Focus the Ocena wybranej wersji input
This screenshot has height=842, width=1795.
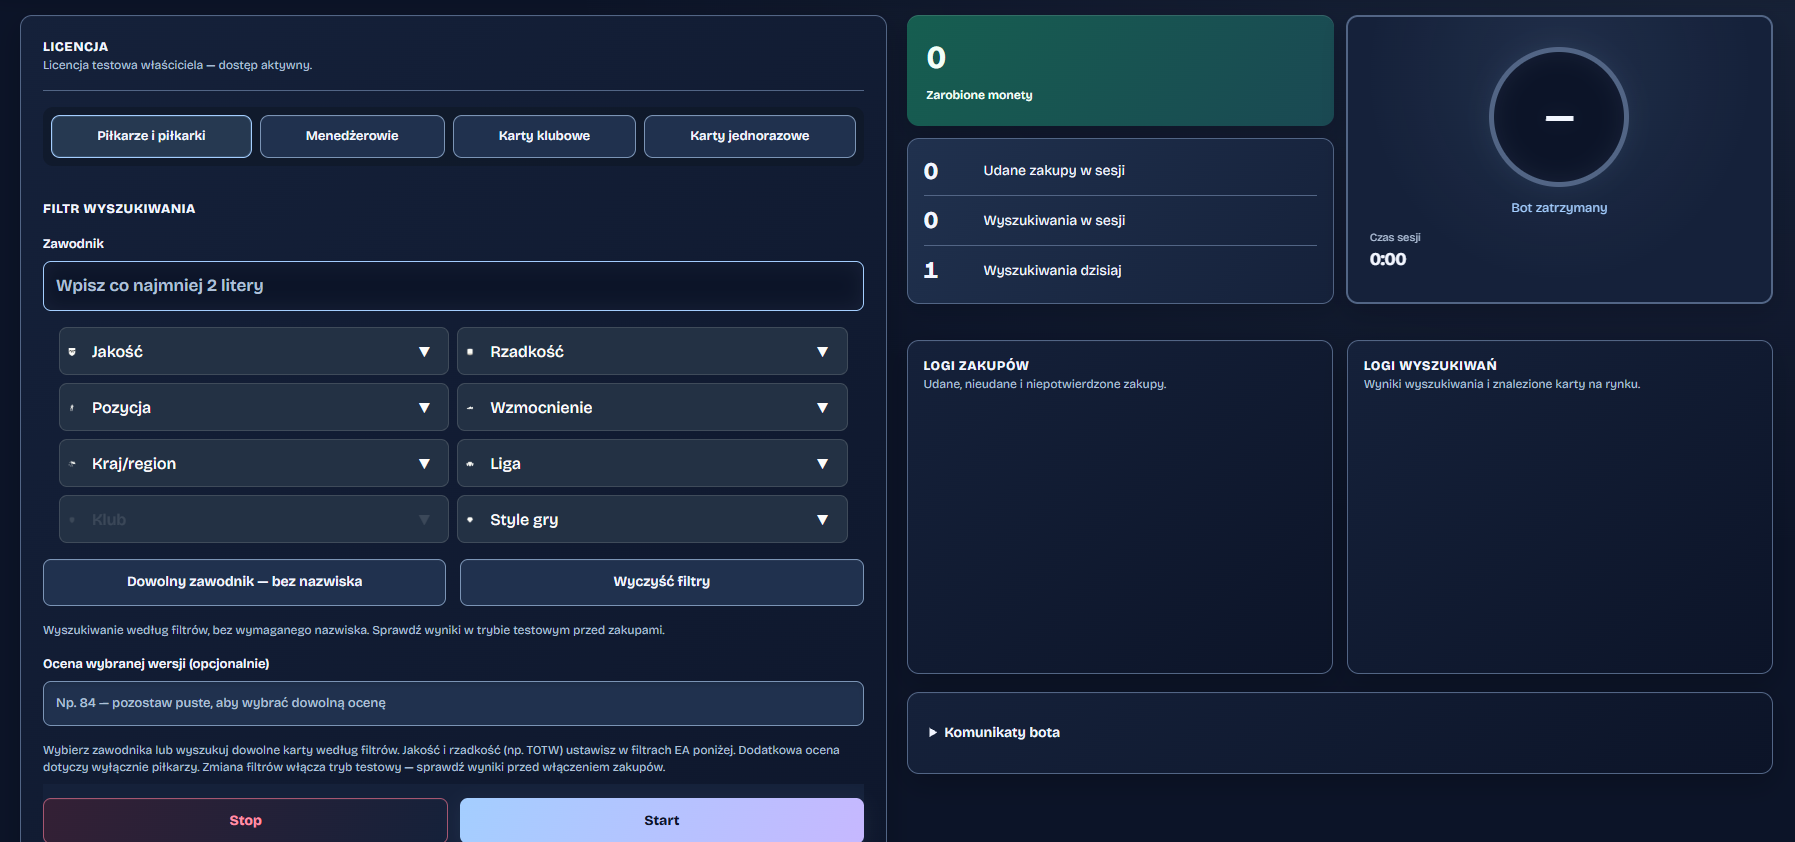453,703
